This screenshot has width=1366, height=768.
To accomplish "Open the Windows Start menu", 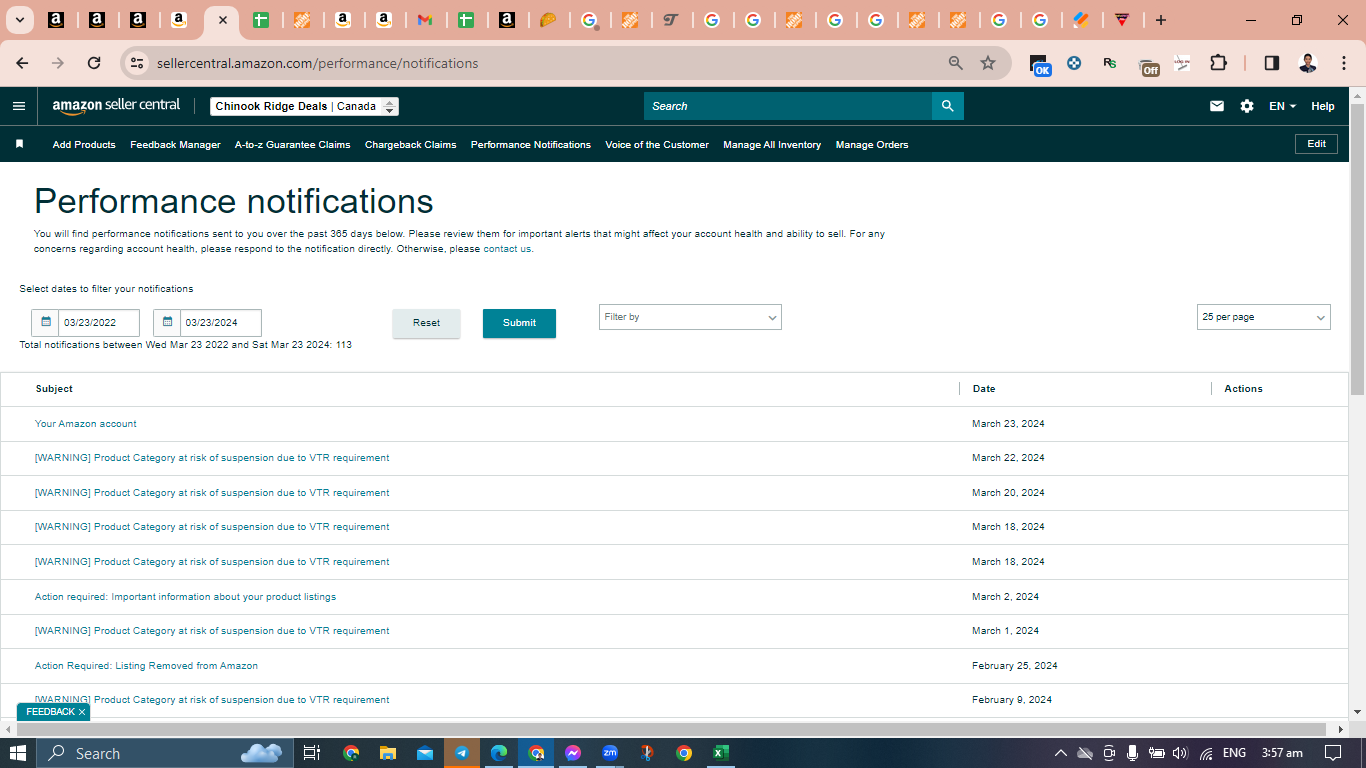I will (18, 753).
